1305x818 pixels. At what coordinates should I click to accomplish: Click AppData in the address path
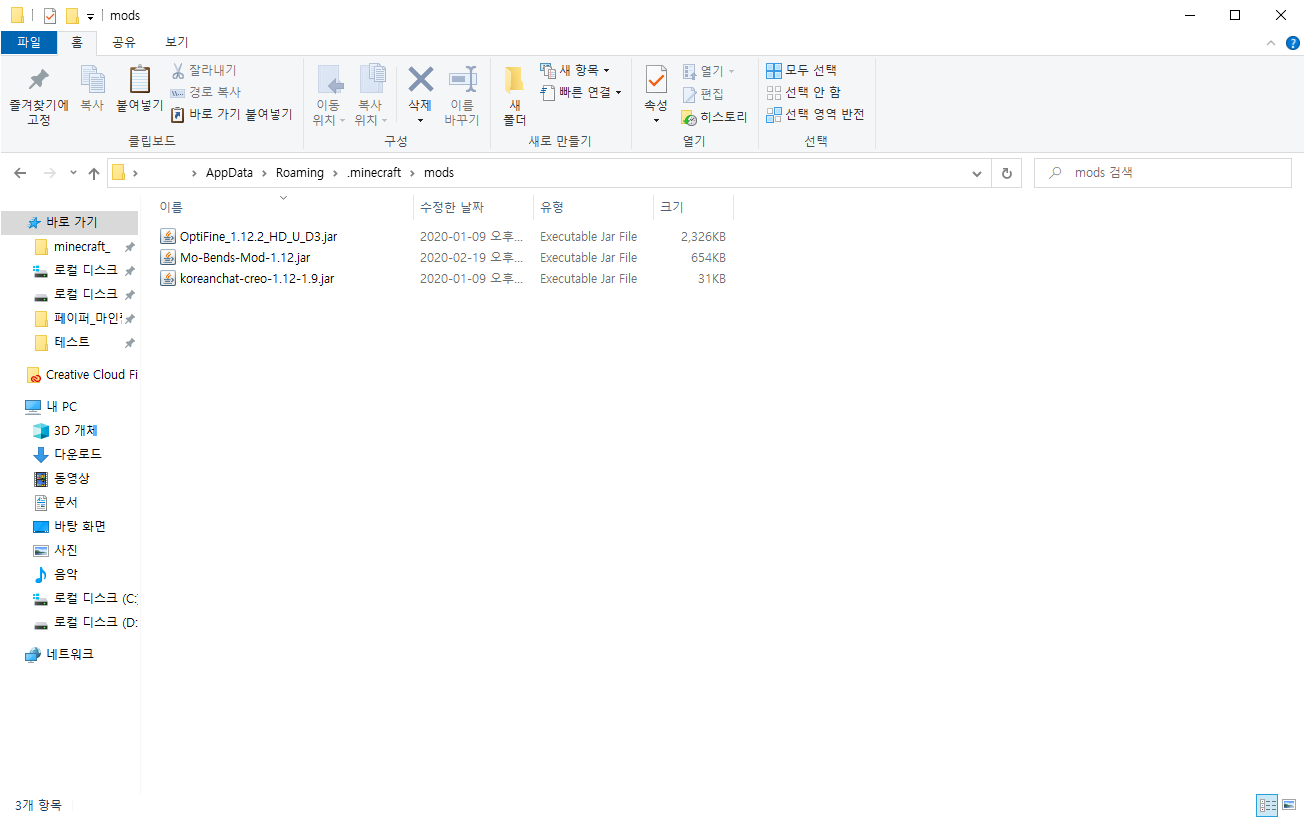[229, 173]
